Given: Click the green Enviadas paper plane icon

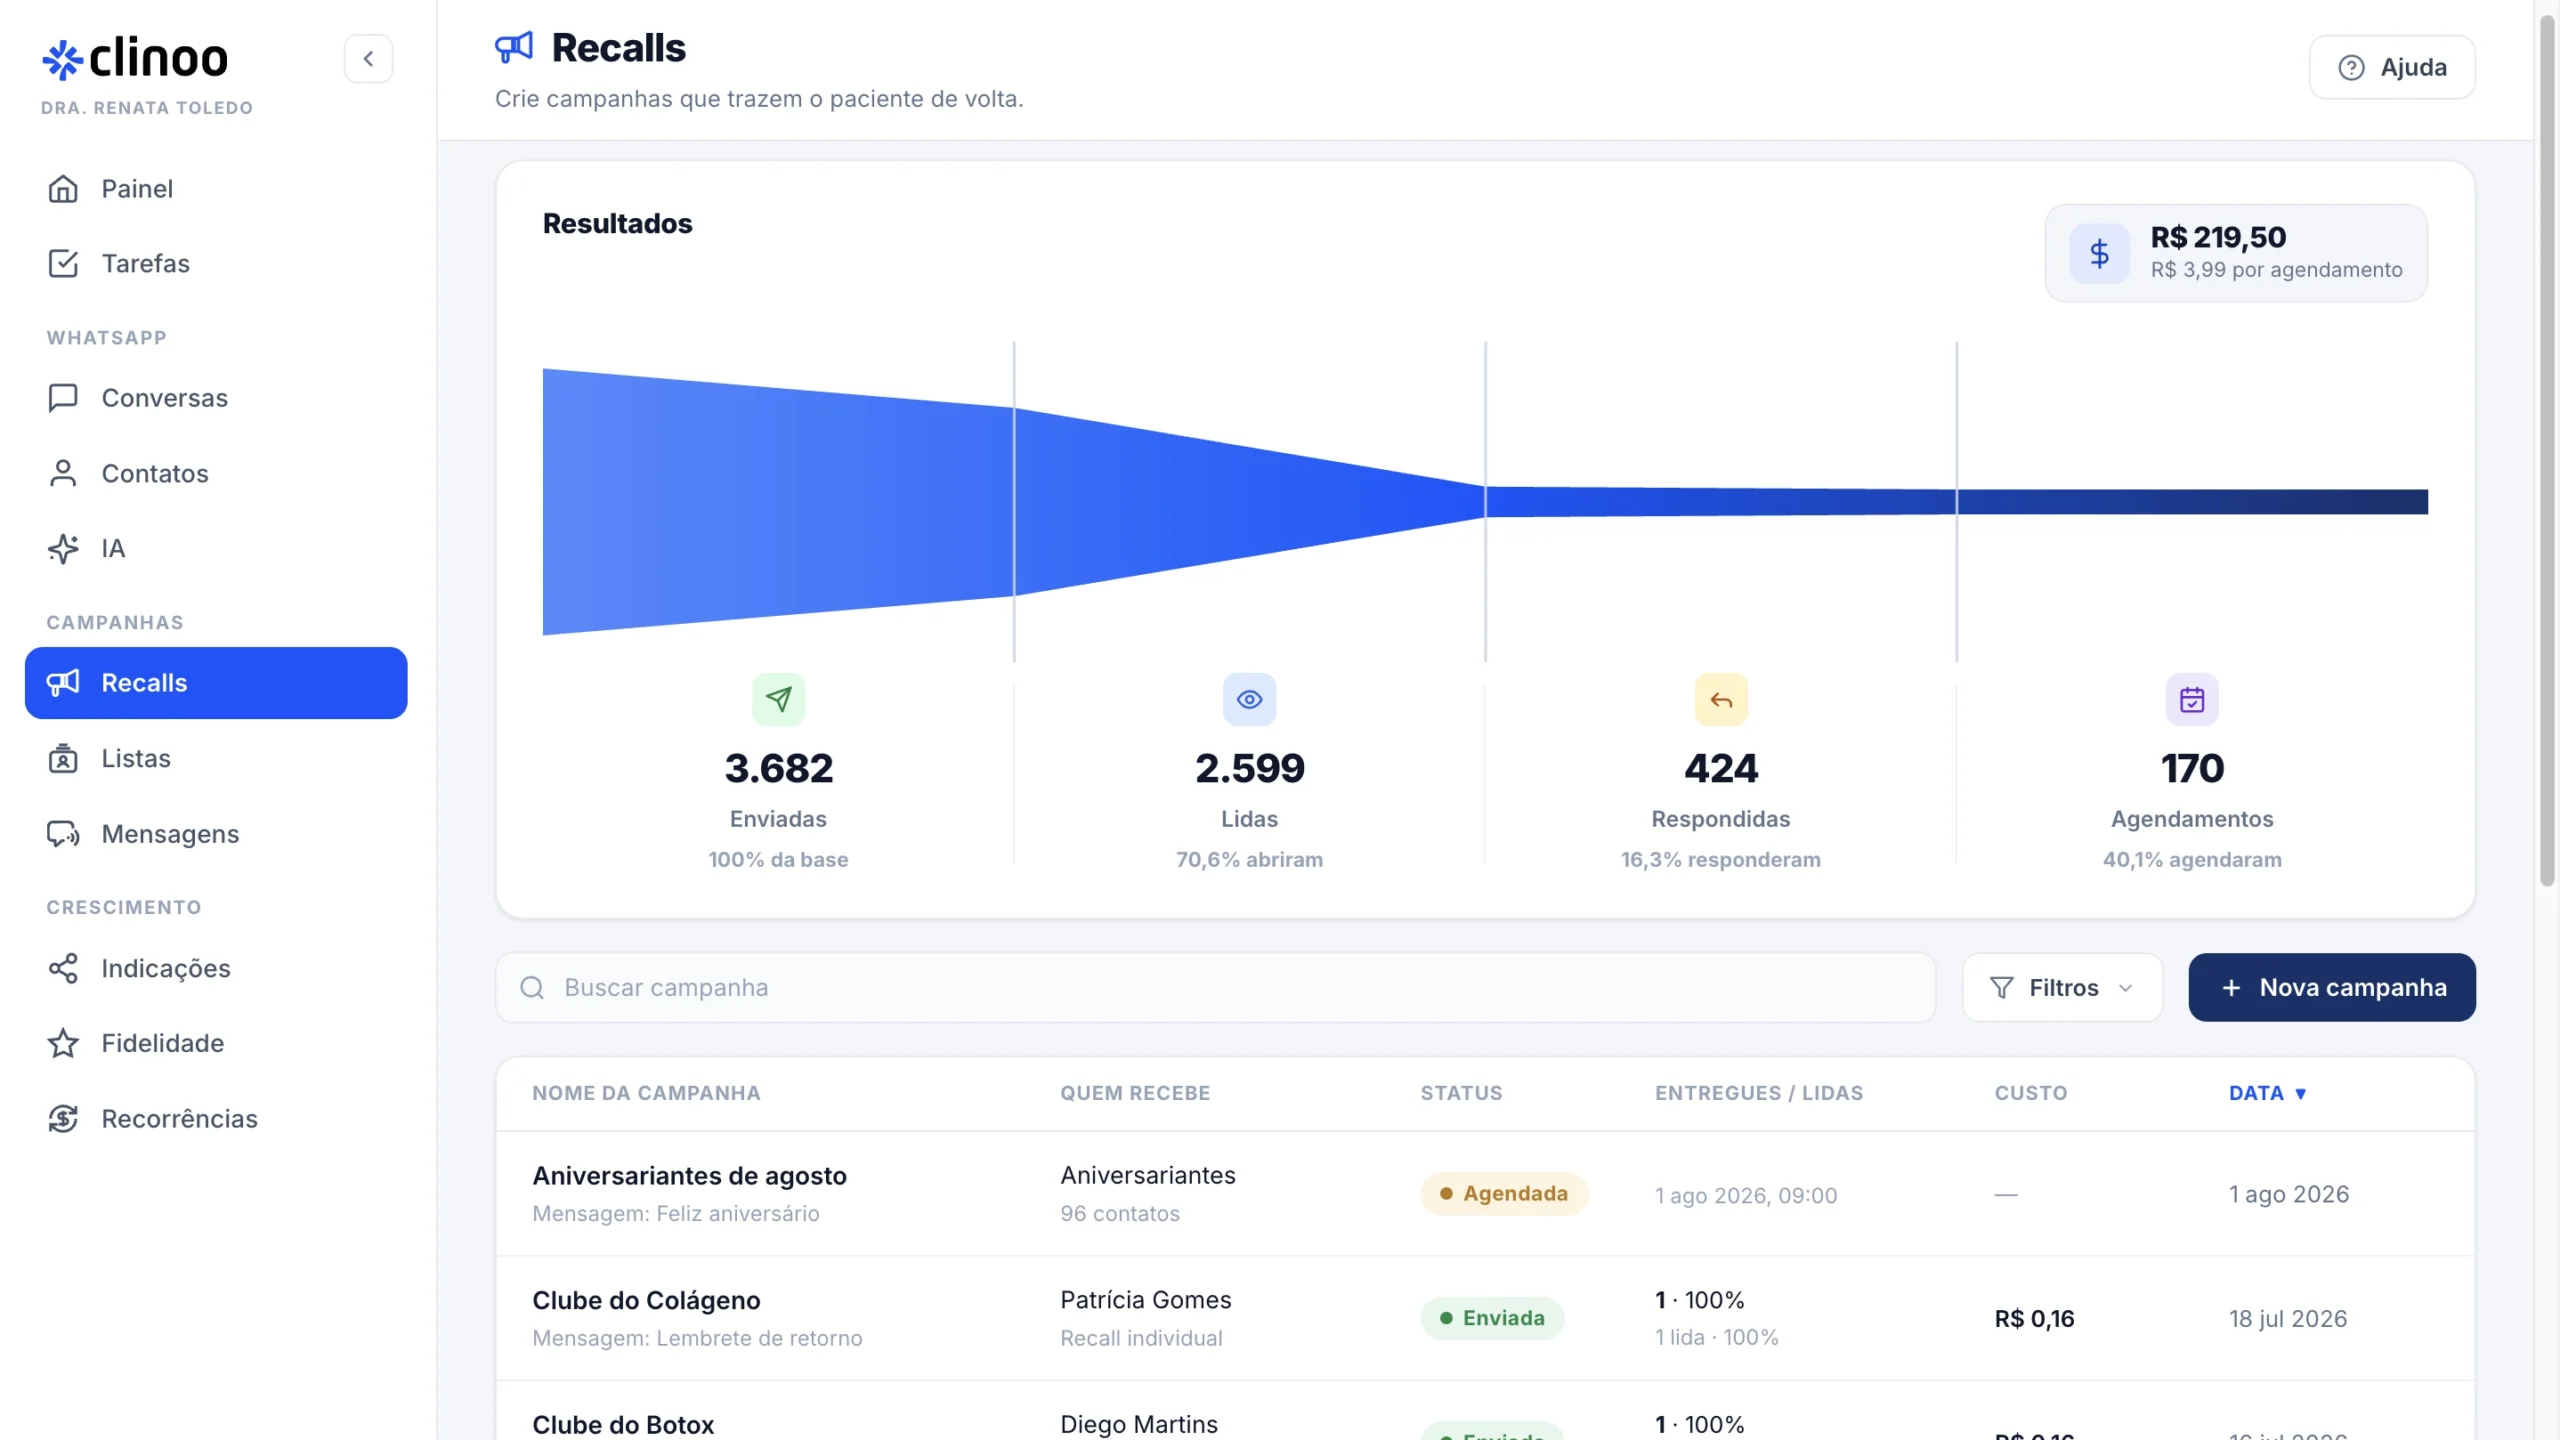Looking at the screenshot, I should 778,699.
